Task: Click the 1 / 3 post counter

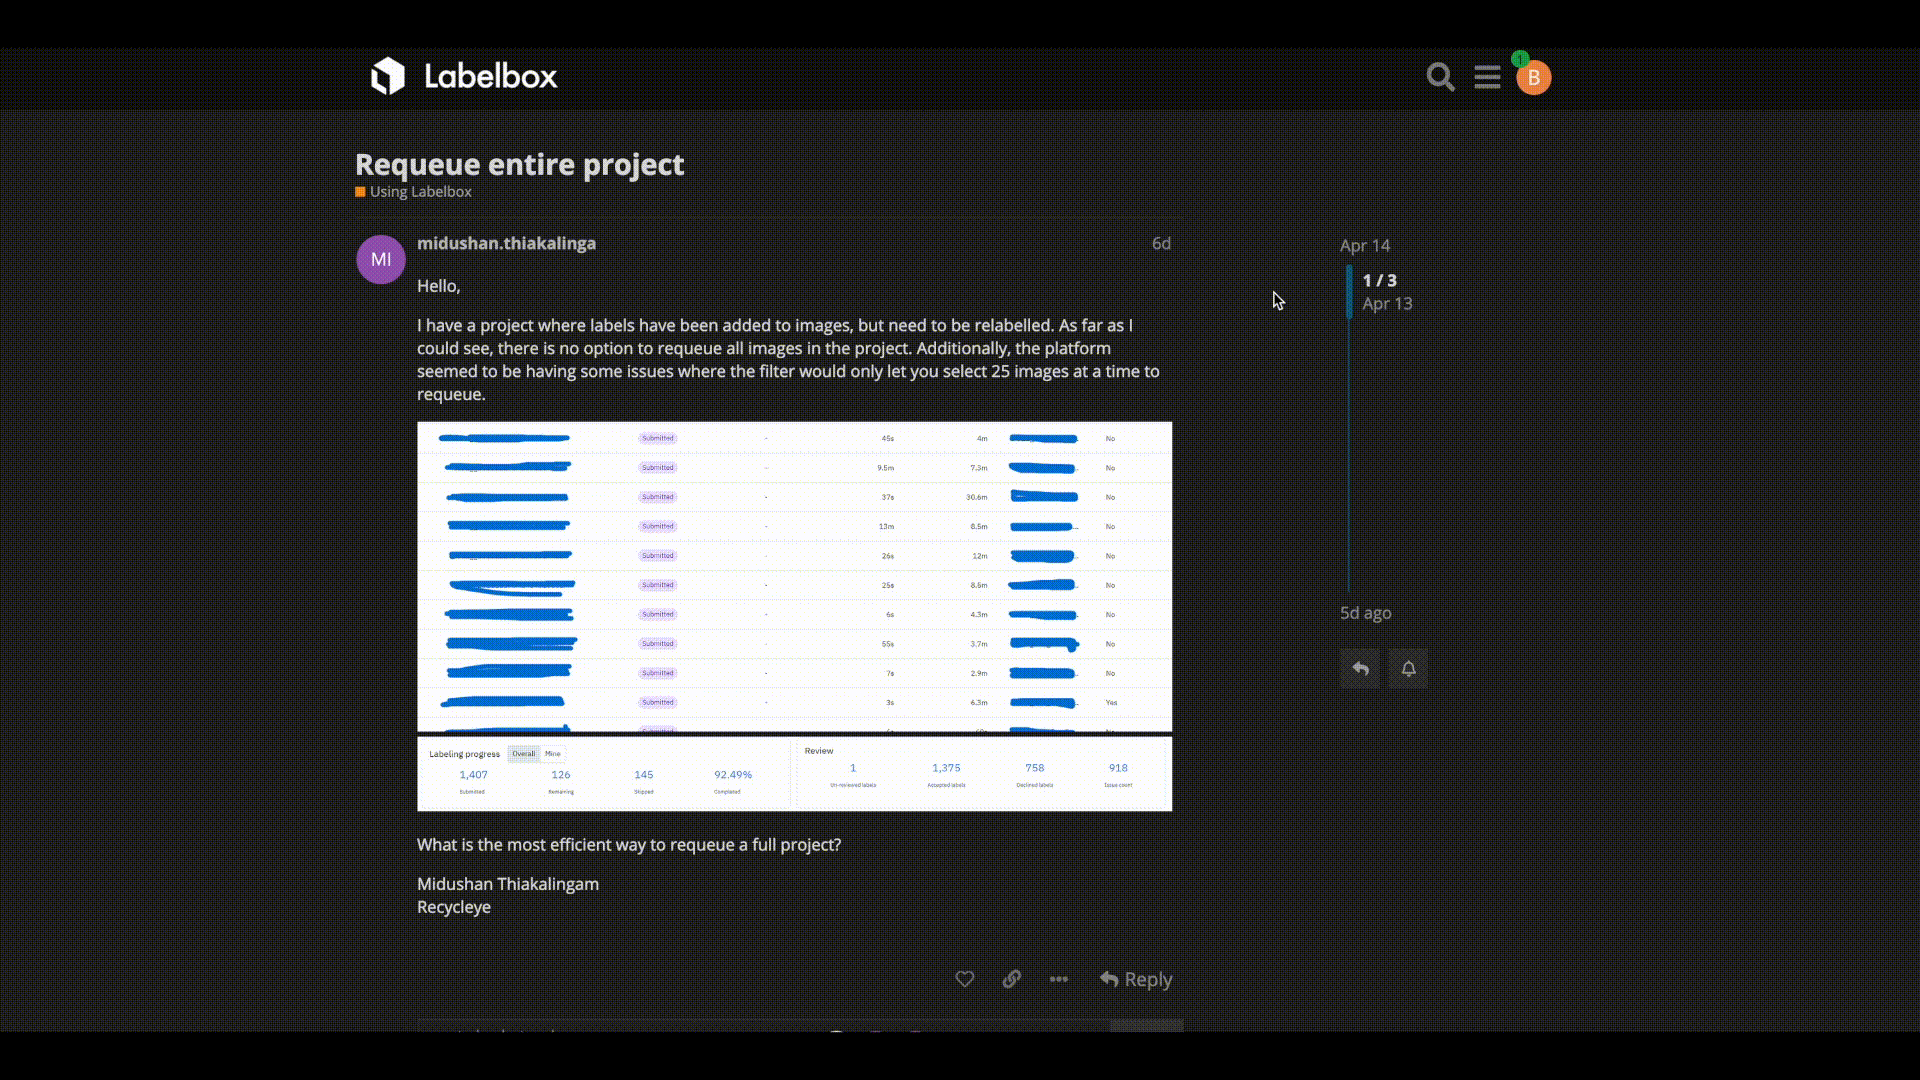Action: [x=1379, y=281]
